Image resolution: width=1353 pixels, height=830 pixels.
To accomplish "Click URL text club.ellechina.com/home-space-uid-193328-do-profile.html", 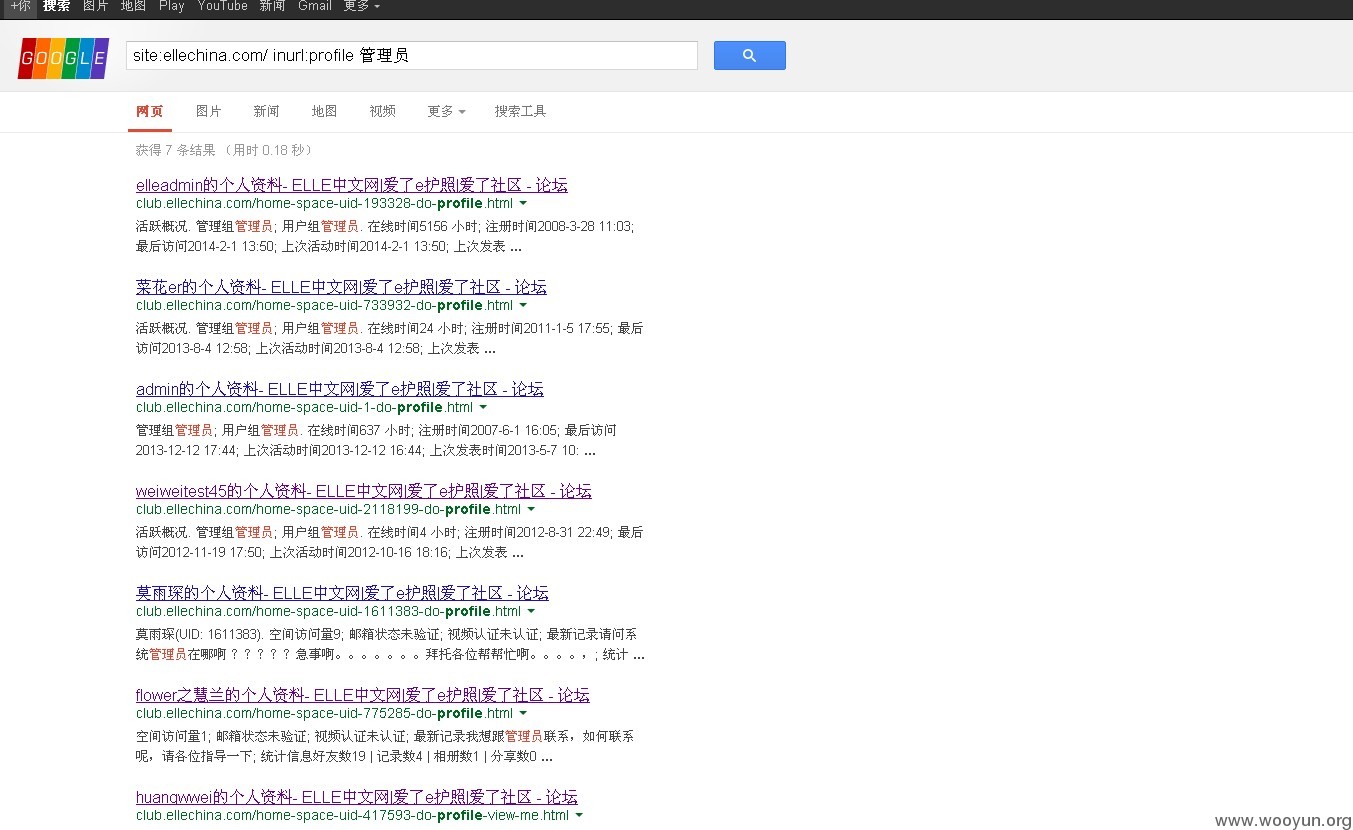I will (324, 204).
